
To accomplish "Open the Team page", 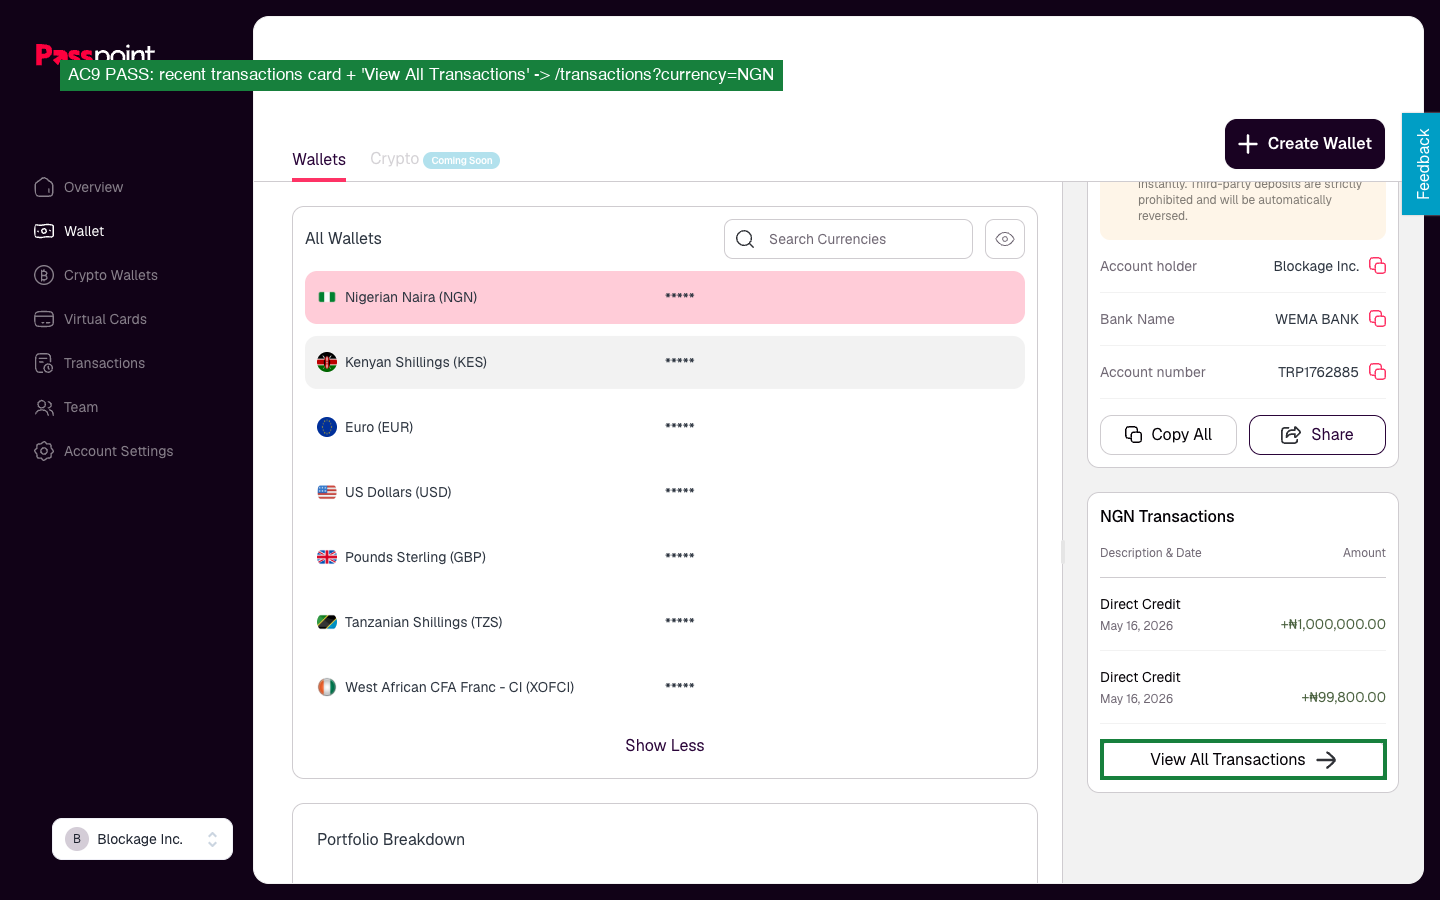I will (x=66, y=407).
